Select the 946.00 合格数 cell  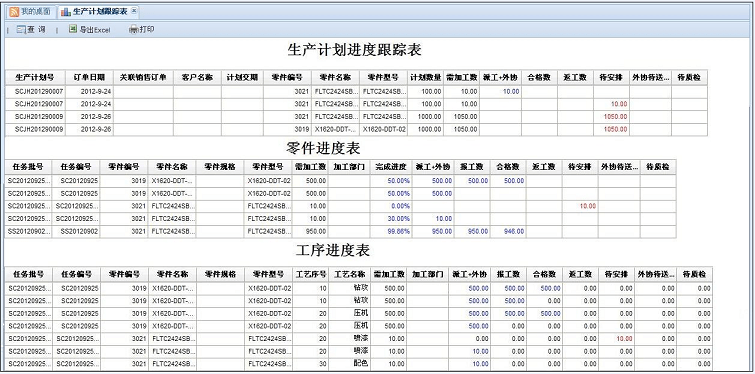click(x=508, y=232)
